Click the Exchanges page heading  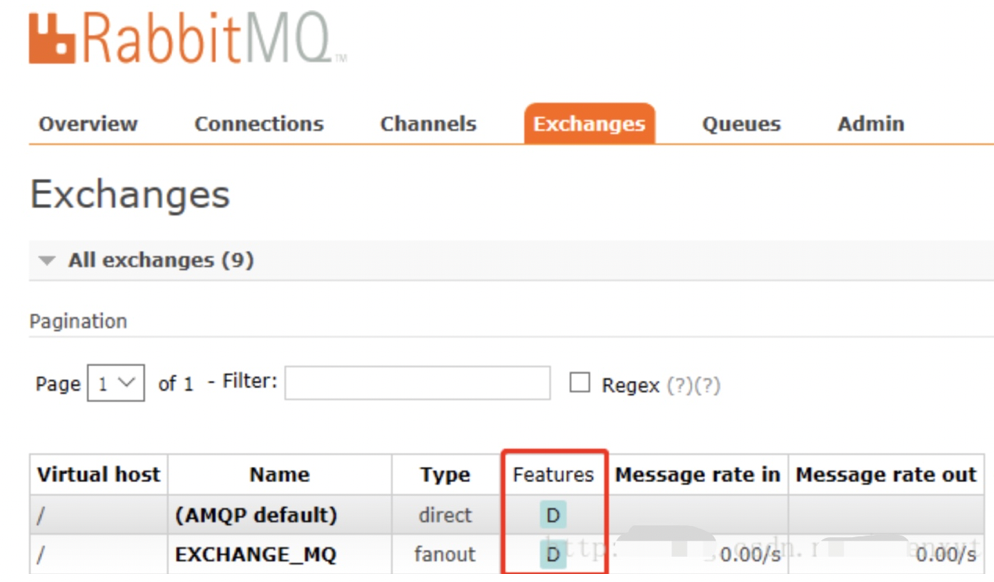tap(130, 194)
